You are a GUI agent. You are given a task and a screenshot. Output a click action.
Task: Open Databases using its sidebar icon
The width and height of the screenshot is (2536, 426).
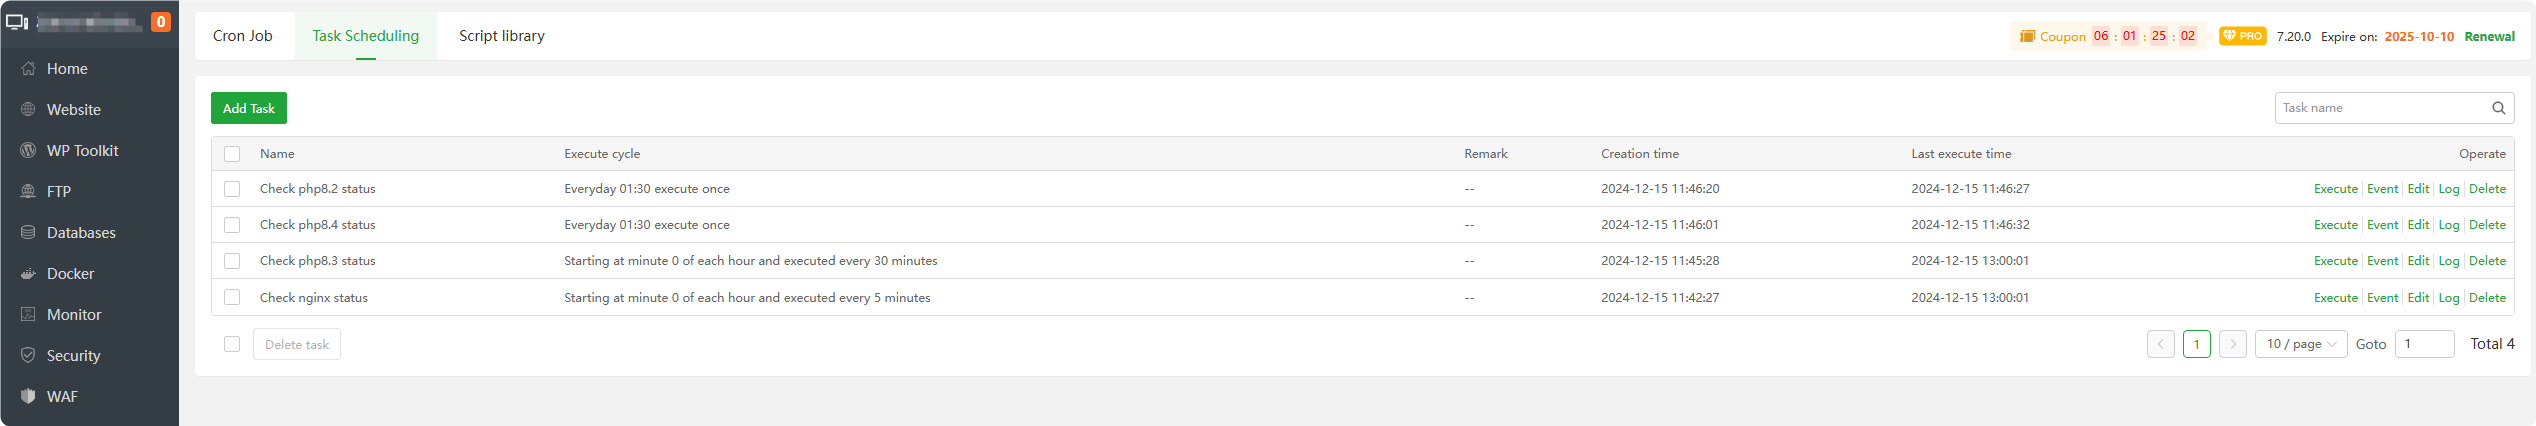coord(28,233)
